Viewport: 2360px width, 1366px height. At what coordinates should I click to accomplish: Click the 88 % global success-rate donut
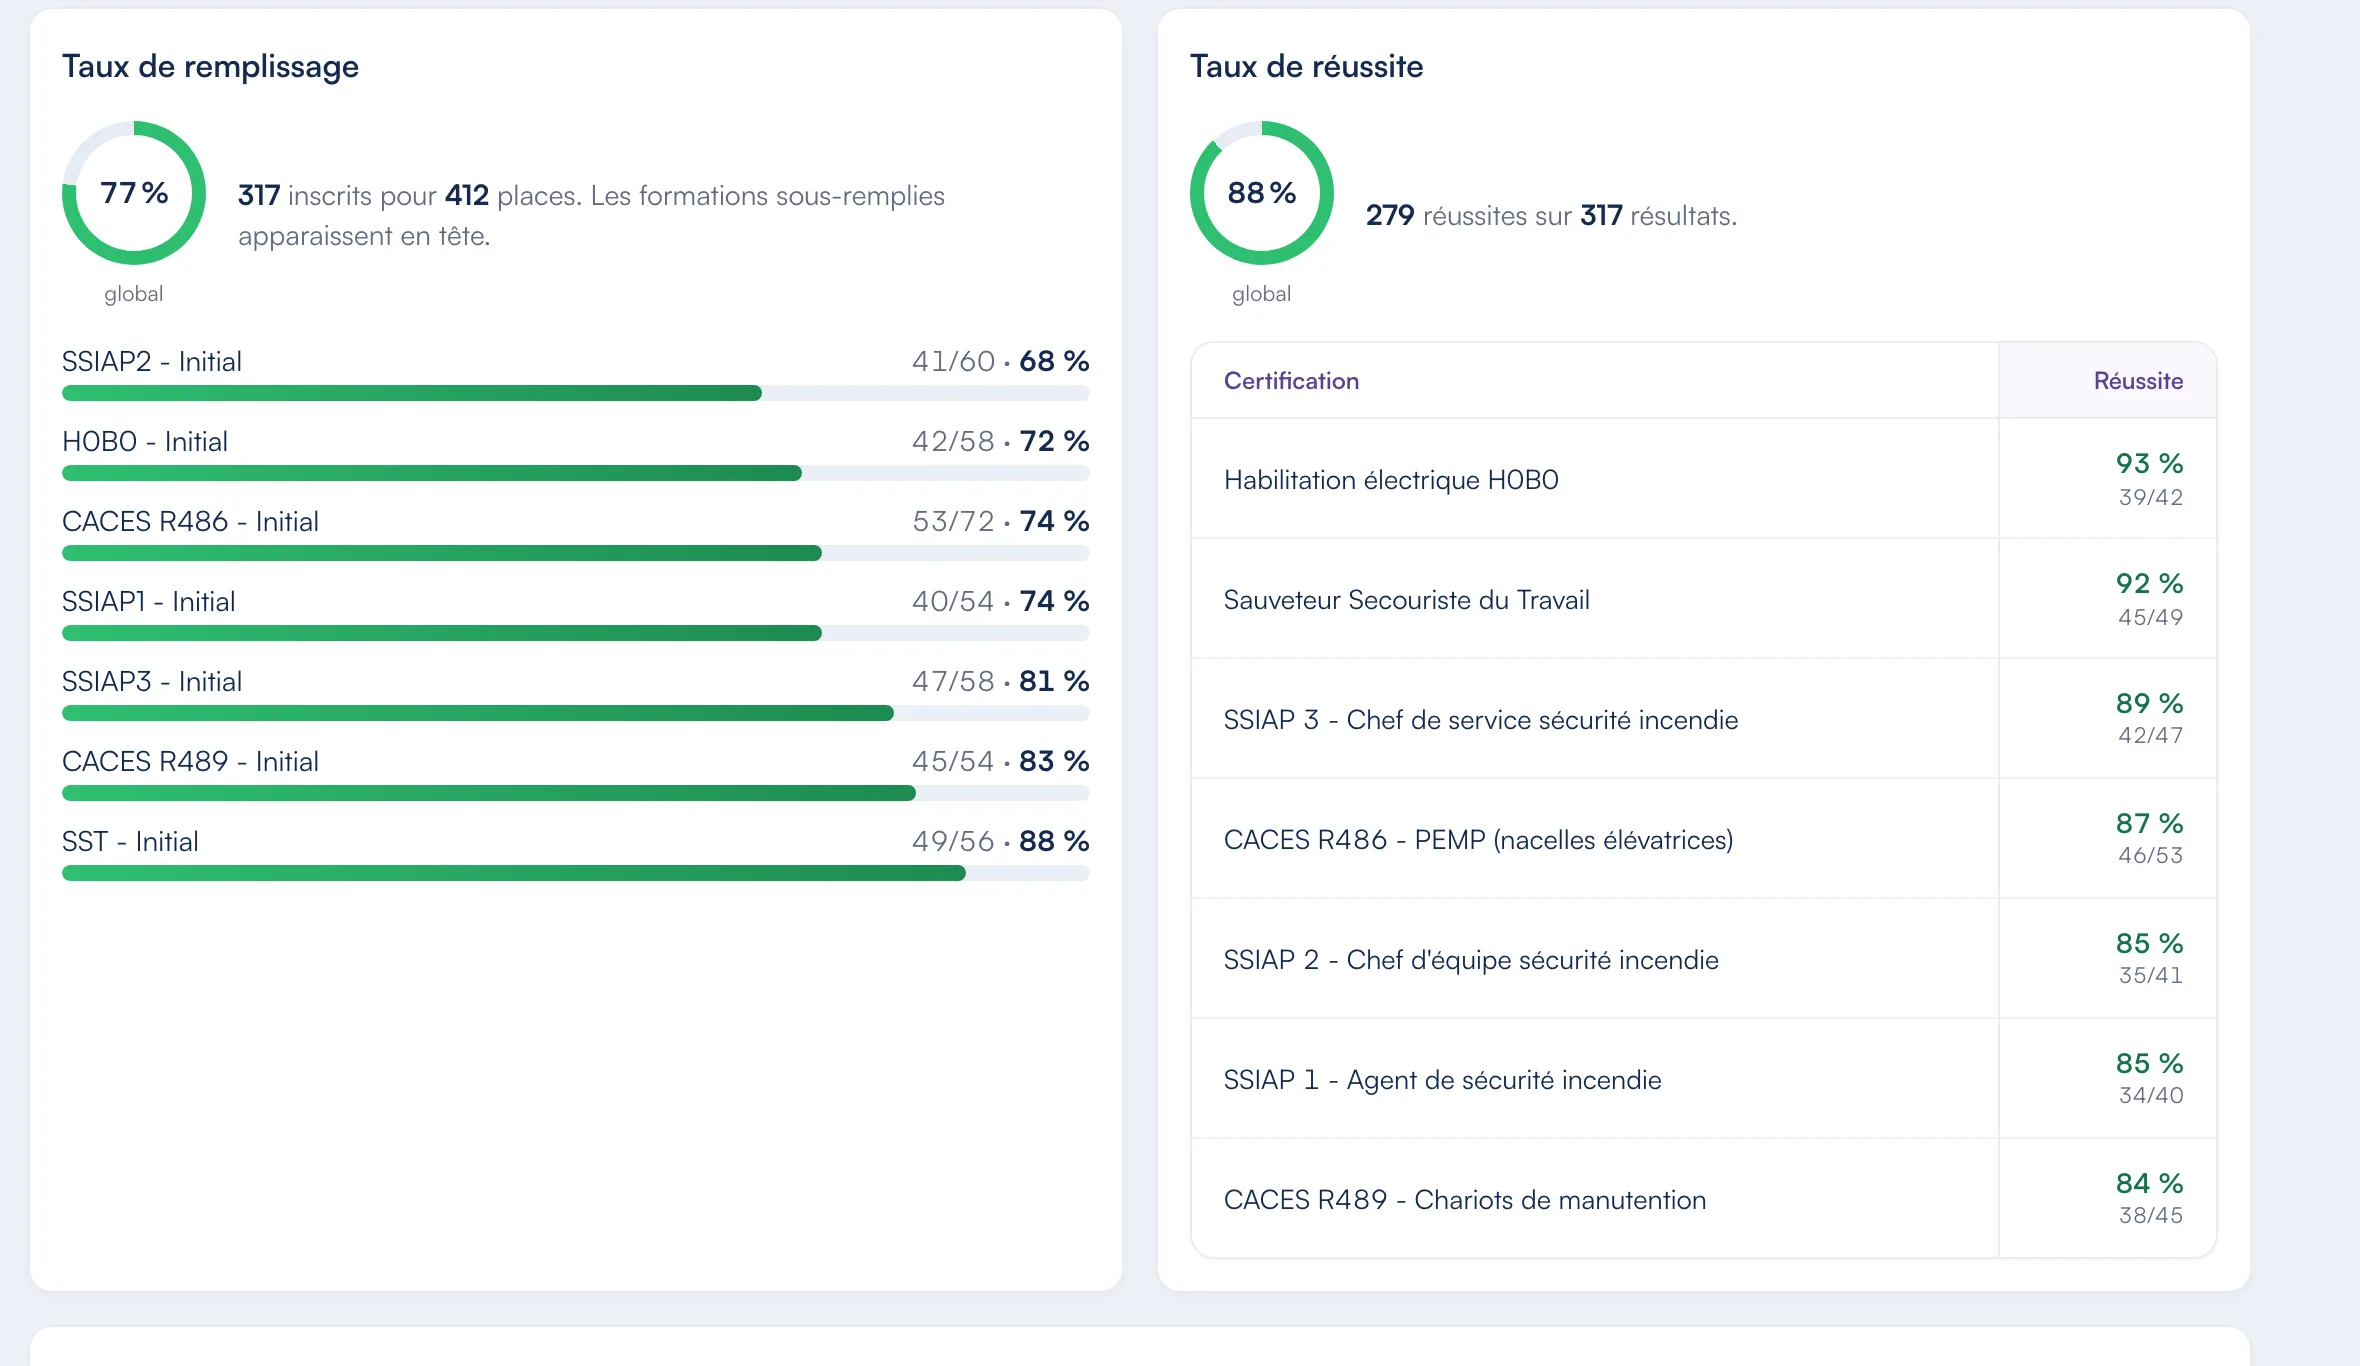pos(1262,193)
